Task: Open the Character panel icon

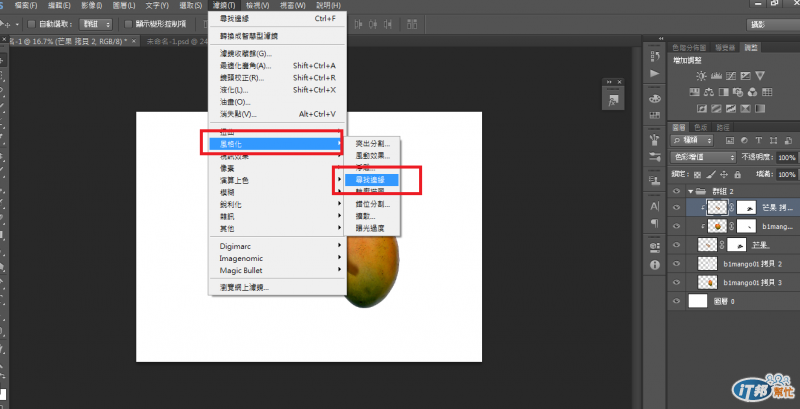Action: click(x=655, y=206)
